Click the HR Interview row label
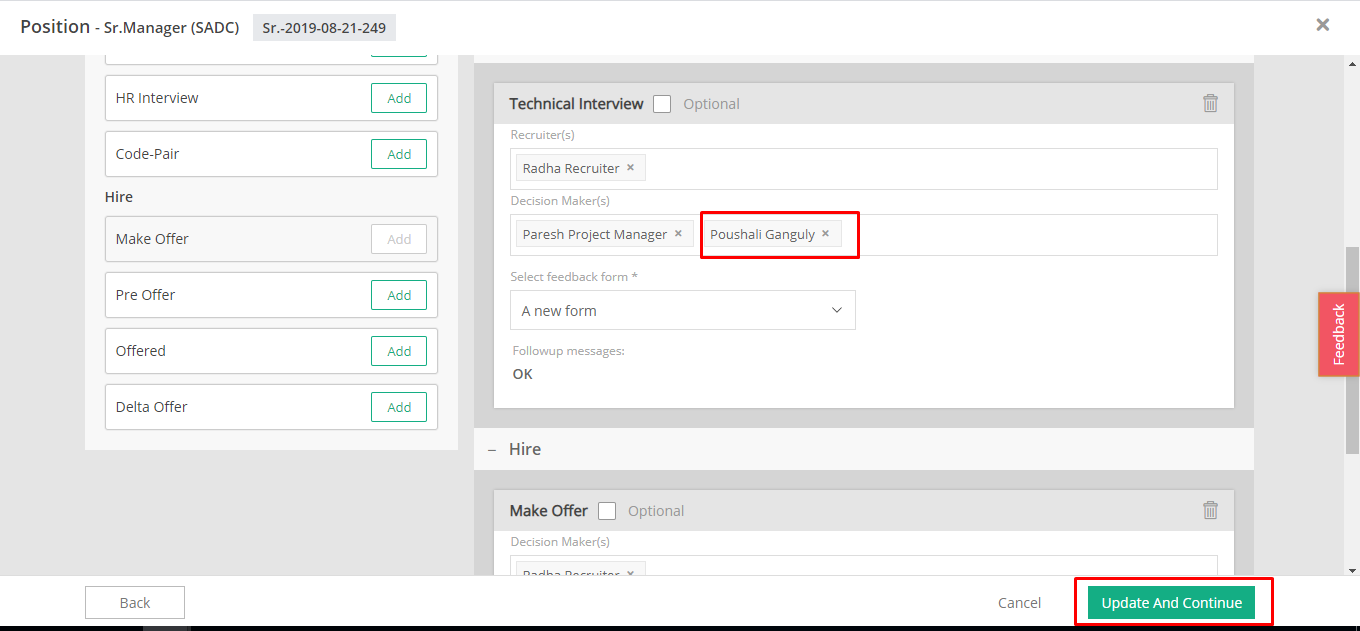Viewport: 1360px width, 631px height. tap(157, 98)
